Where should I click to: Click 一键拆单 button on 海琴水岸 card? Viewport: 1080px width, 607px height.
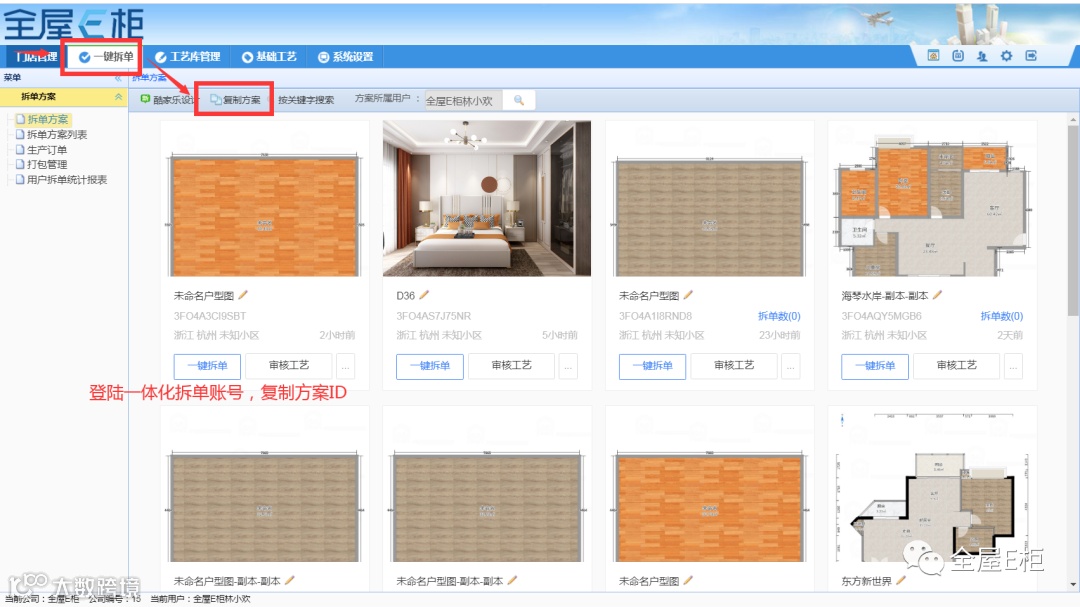click(x=875, y=366)
